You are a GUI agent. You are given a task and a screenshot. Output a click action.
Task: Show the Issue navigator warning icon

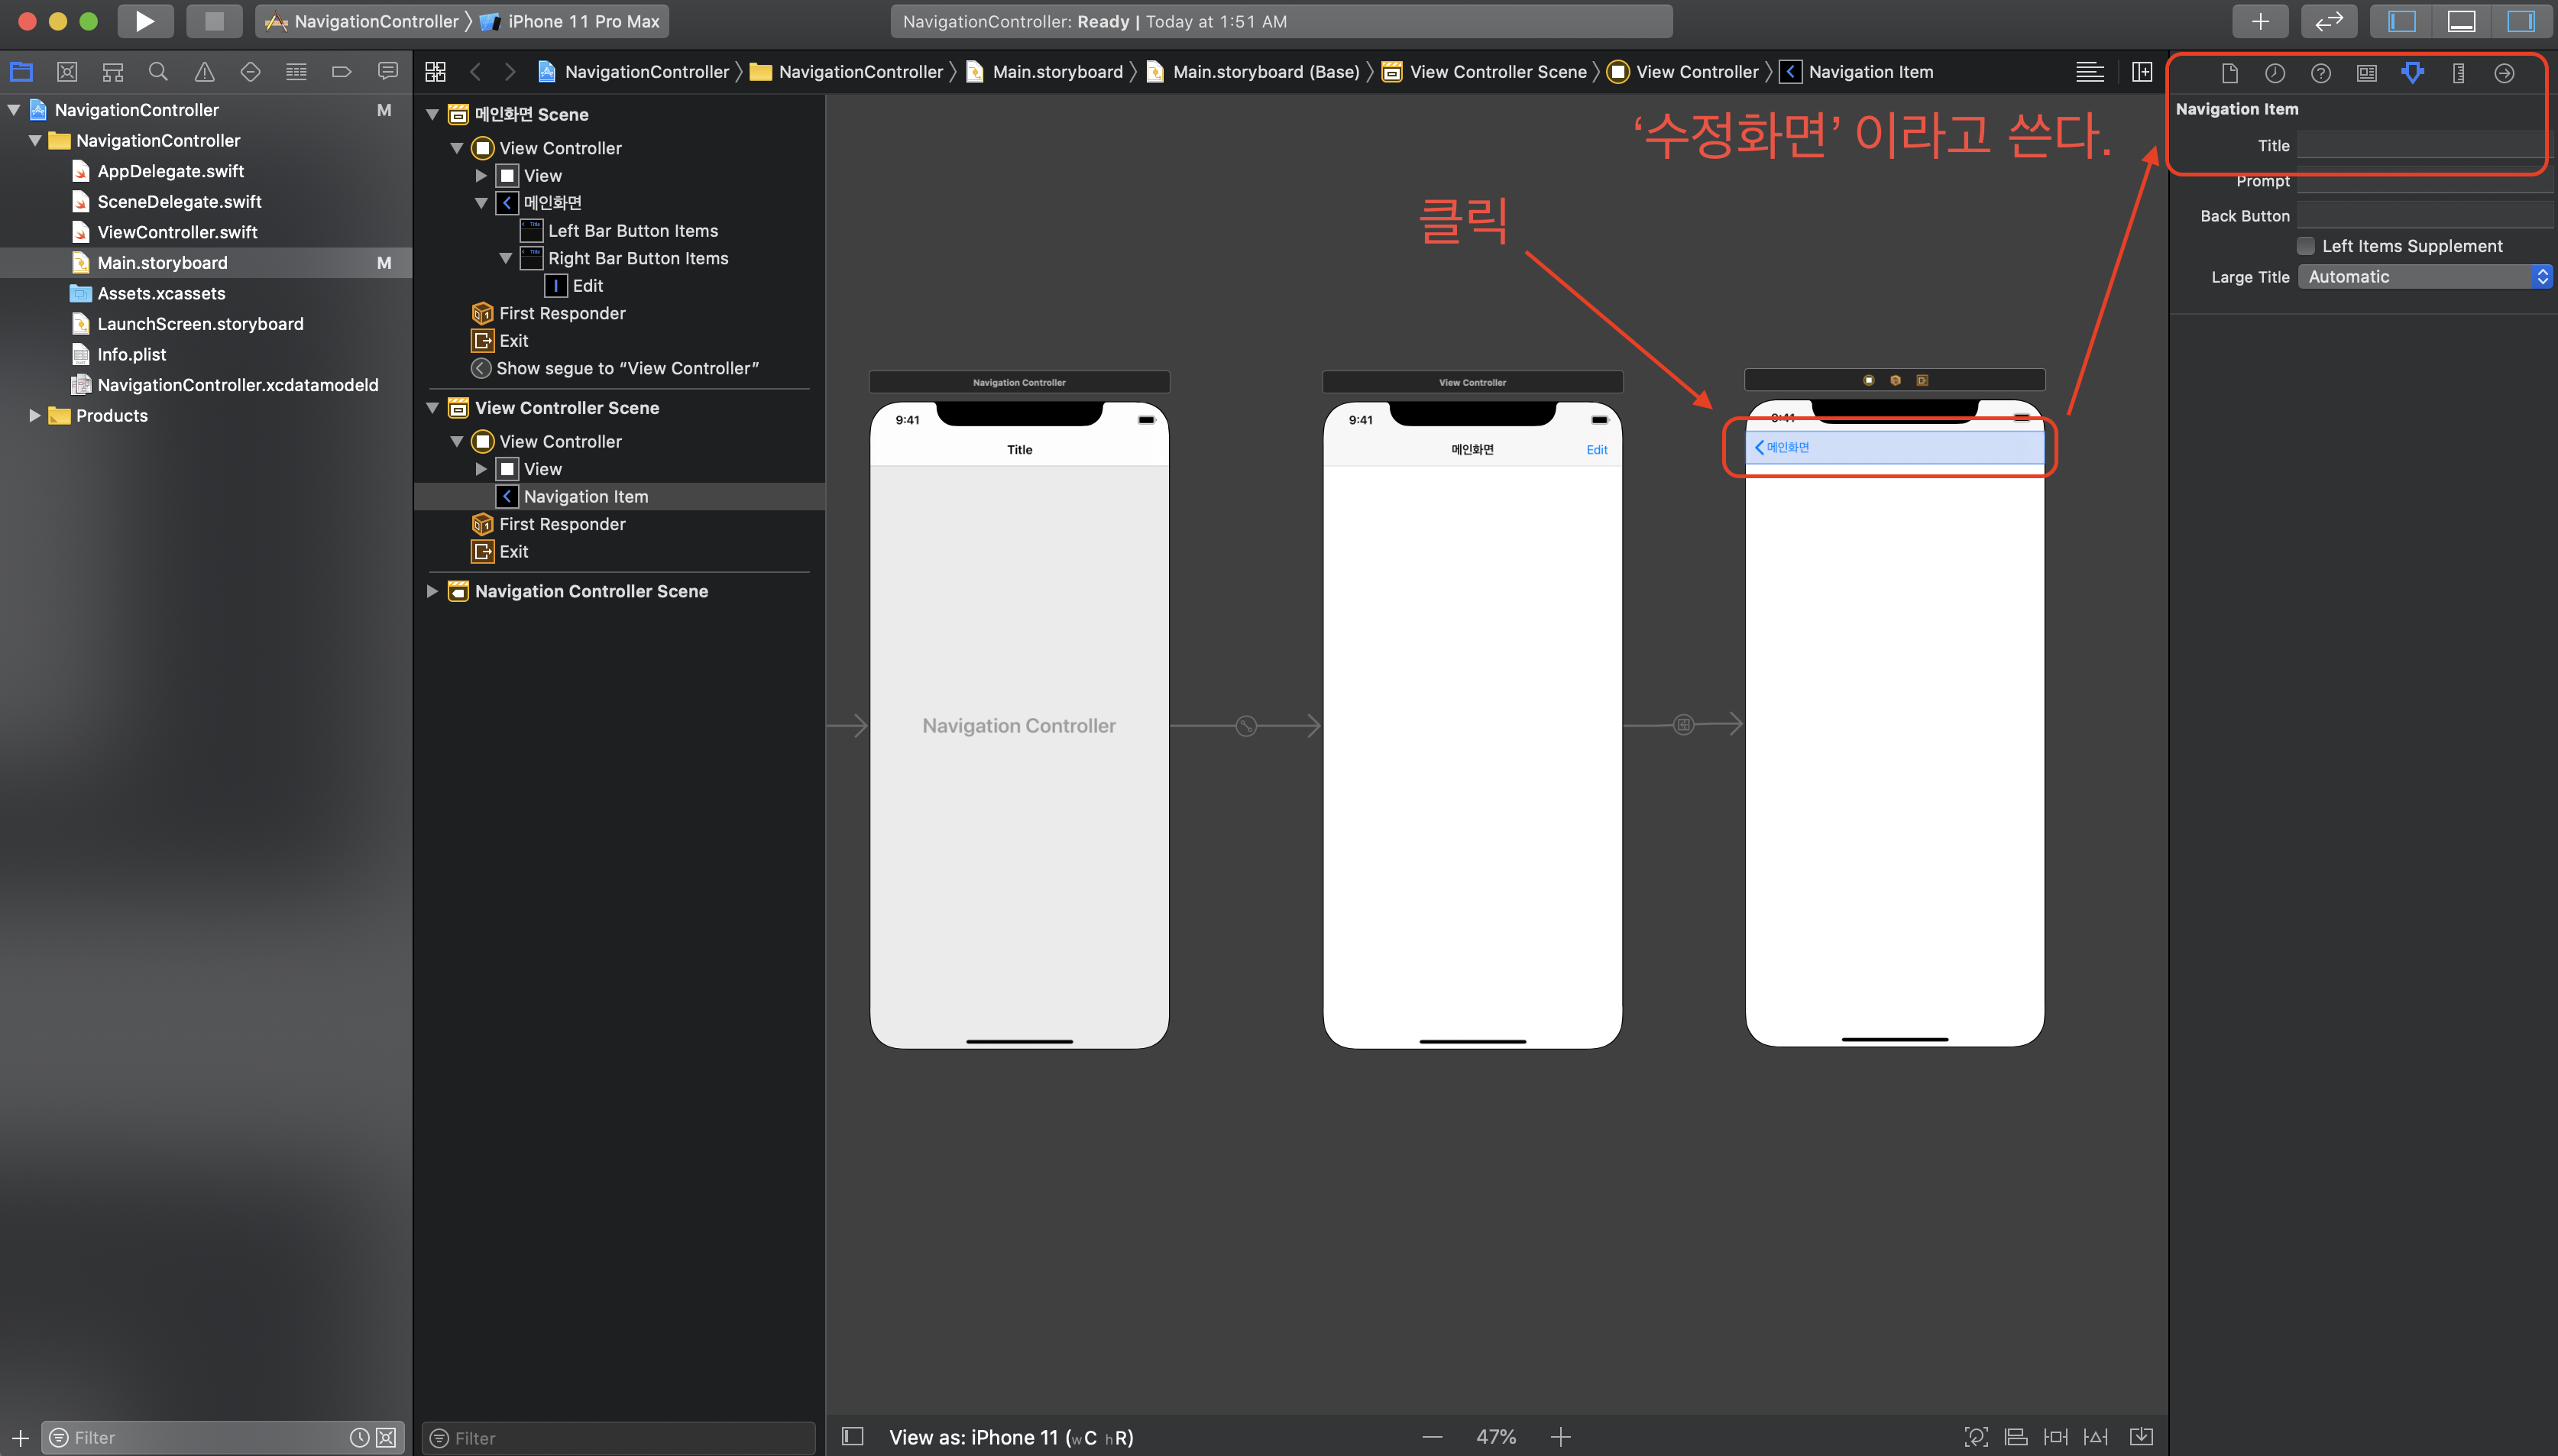(204, 72)
